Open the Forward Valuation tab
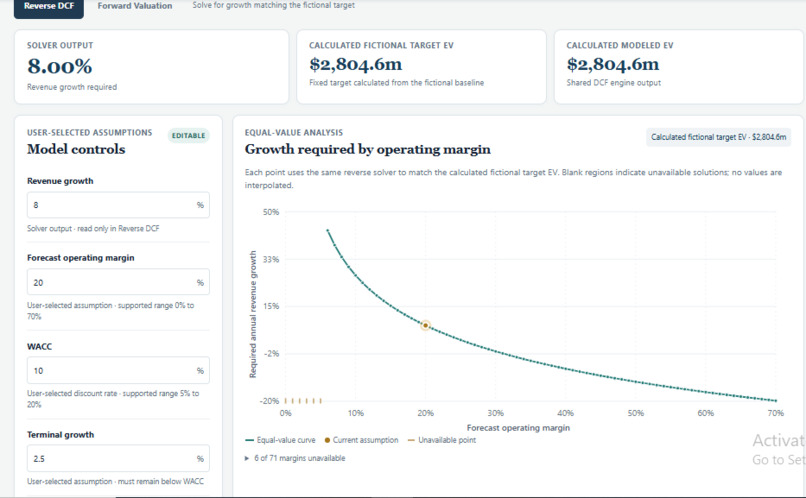 pyautogui.click(x=135, y=6)
